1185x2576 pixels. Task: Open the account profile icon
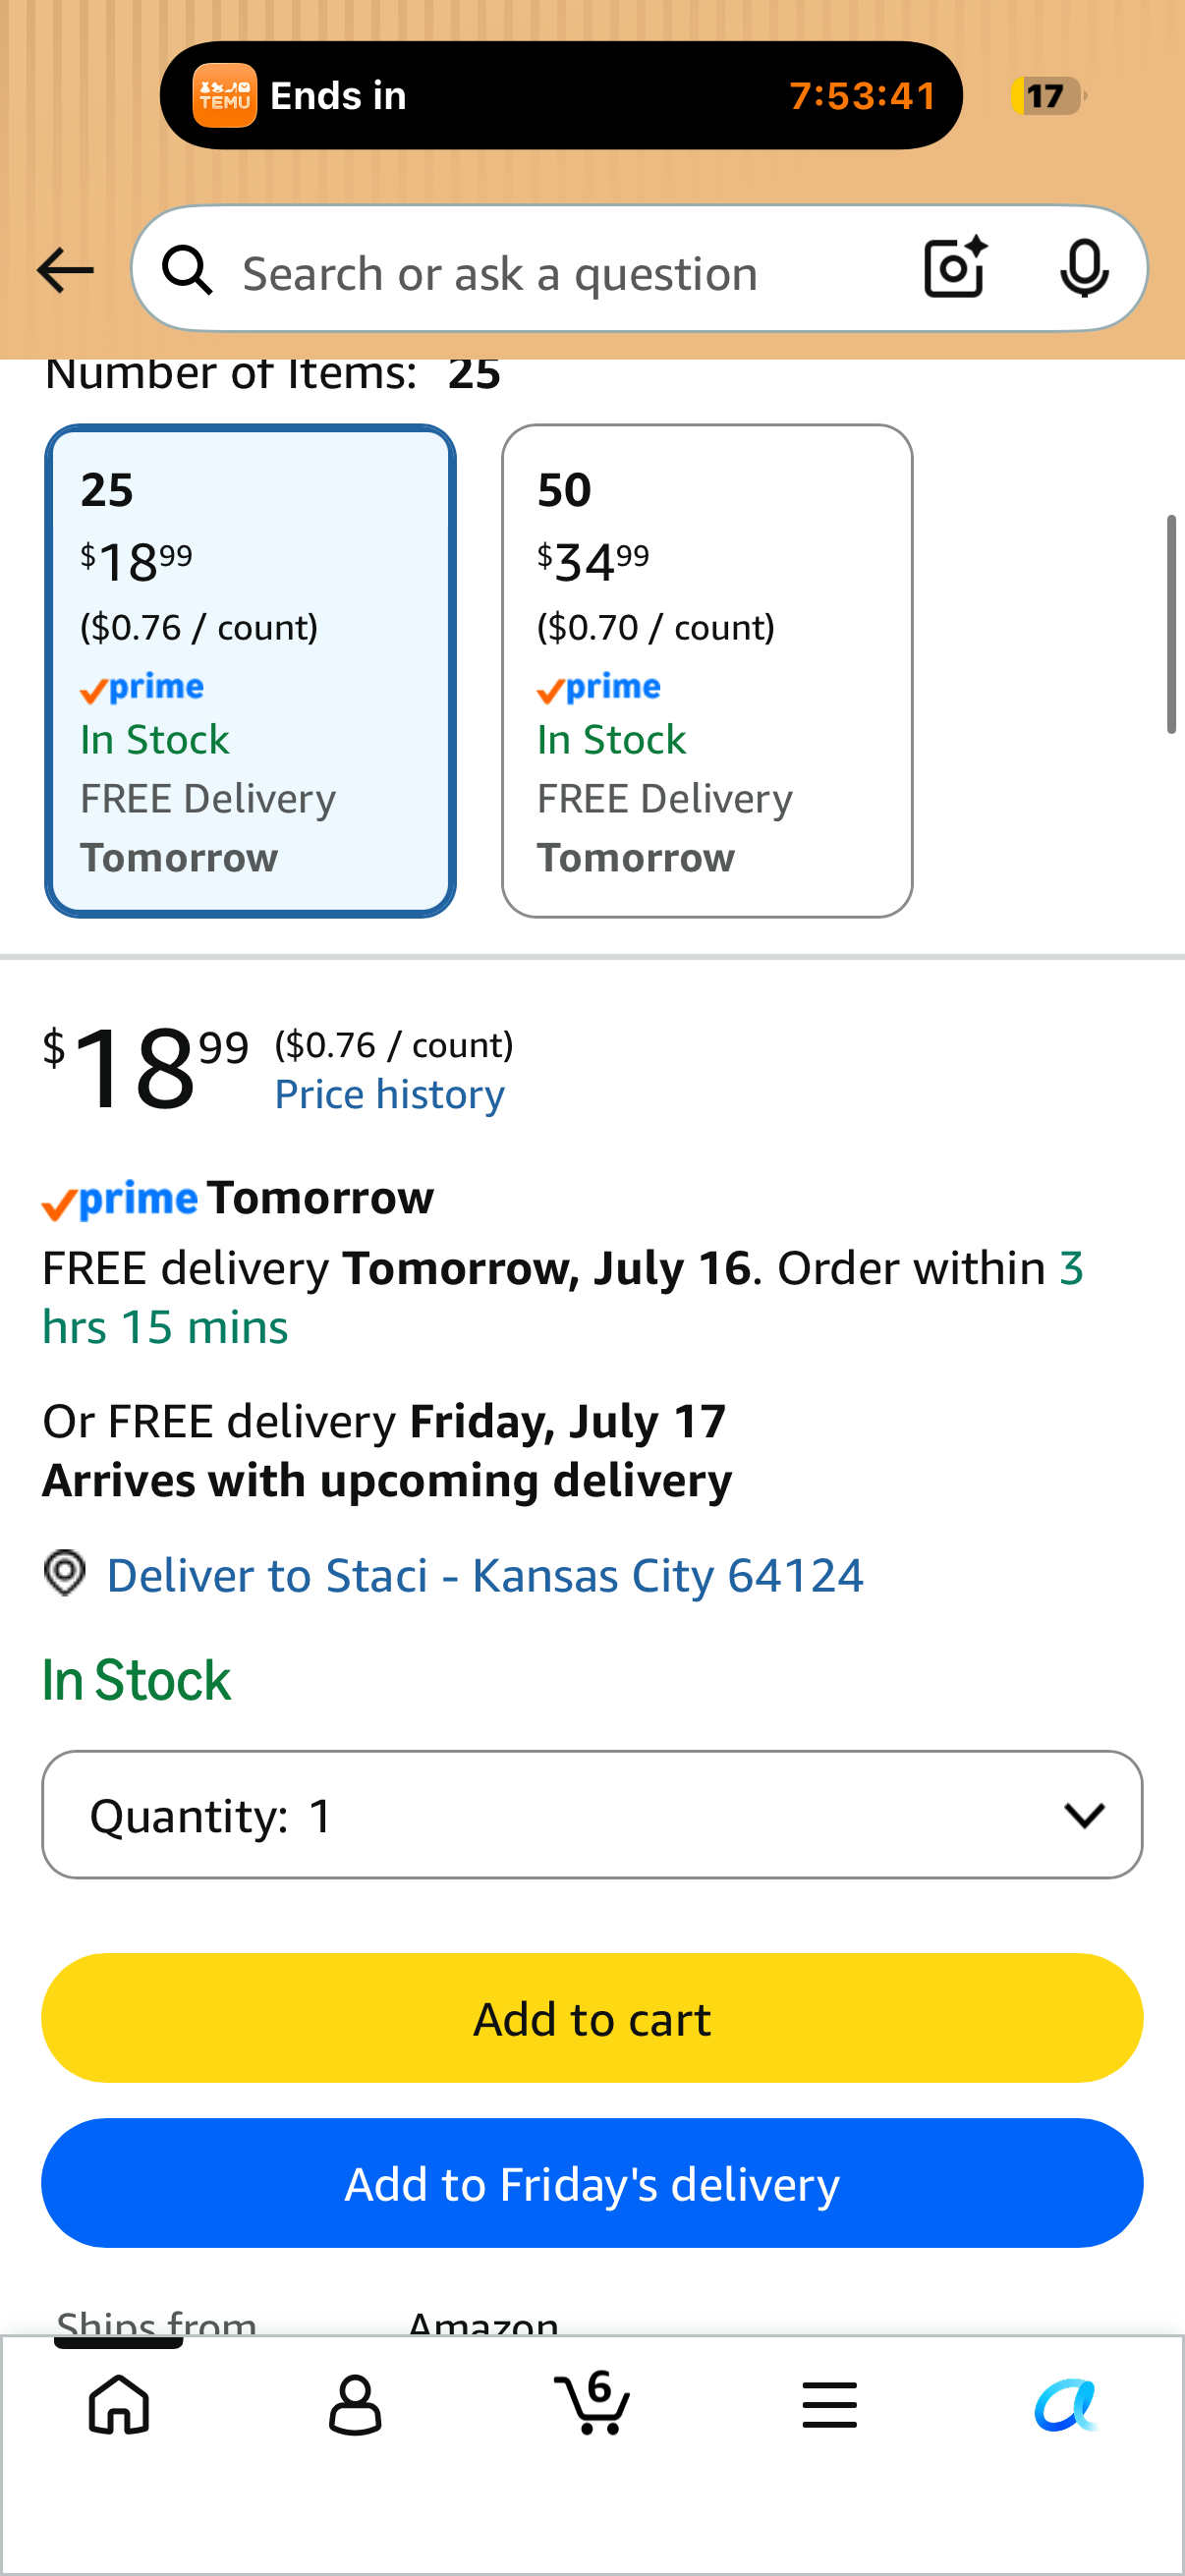[355, 2404]
